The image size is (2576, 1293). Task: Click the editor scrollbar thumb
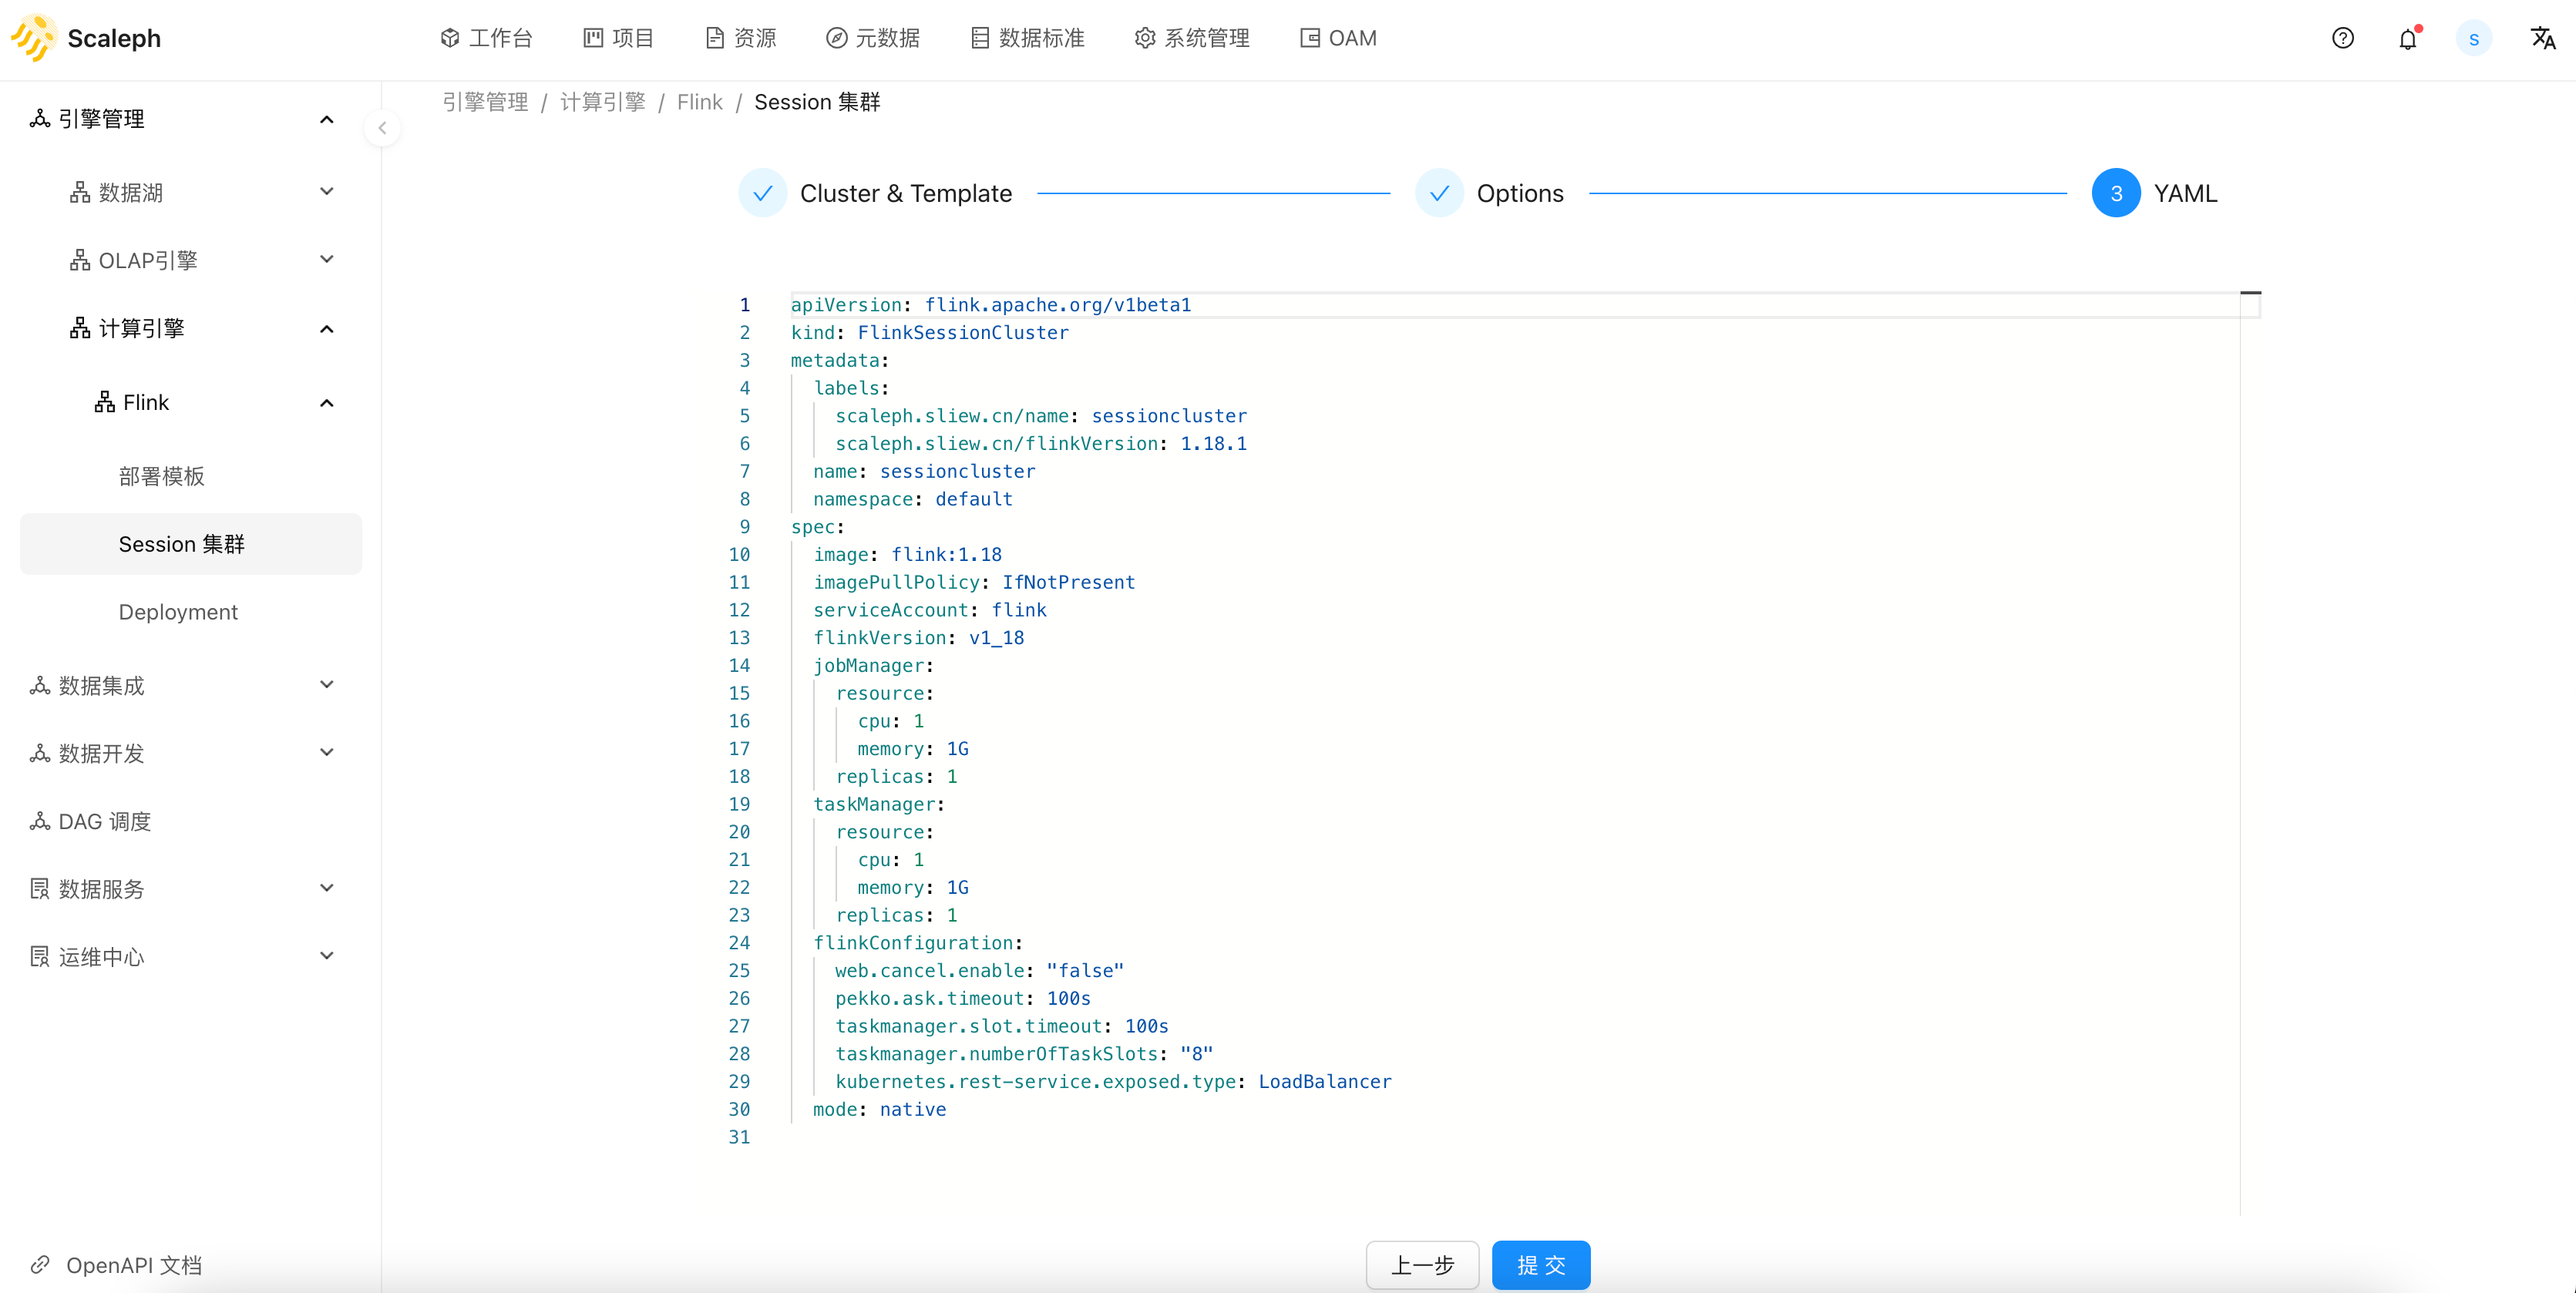point(2250,293)
